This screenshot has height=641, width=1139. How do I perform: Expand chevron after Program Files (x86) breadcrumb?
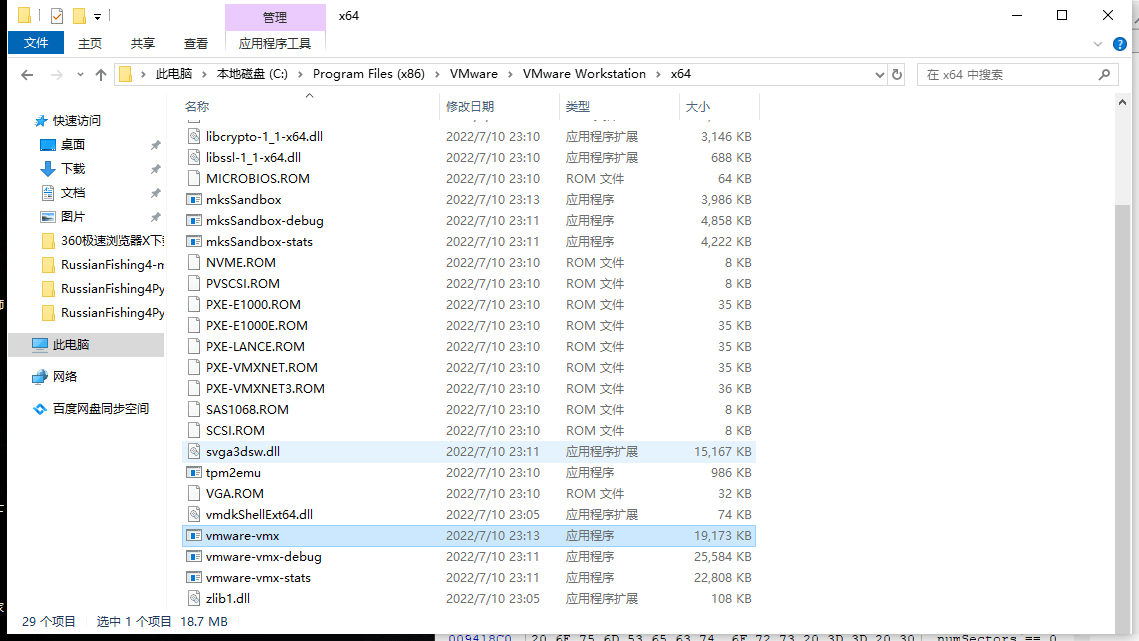point(437,74)
